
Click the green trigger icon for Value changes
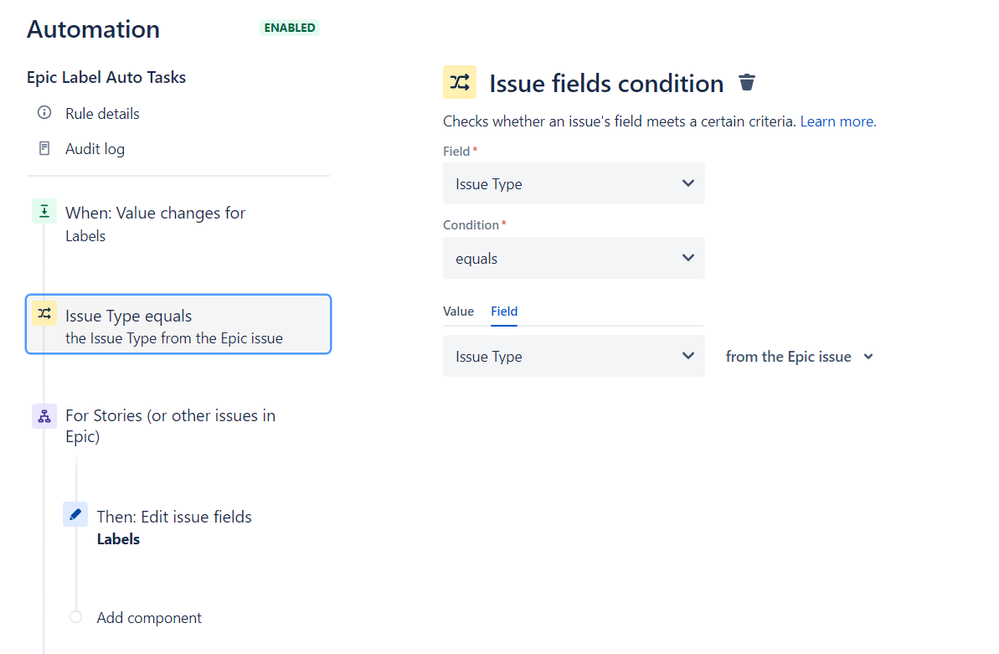tap(44, 212)
